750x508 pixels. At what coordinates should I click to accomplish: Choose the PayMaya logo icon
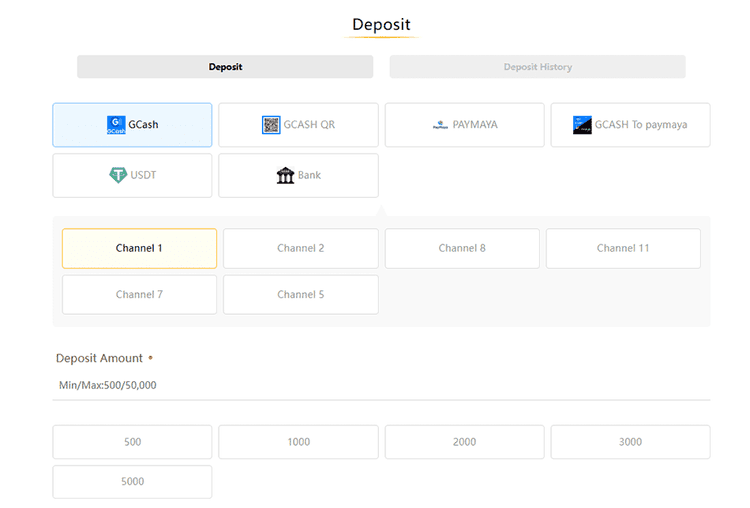pos(440,125)
